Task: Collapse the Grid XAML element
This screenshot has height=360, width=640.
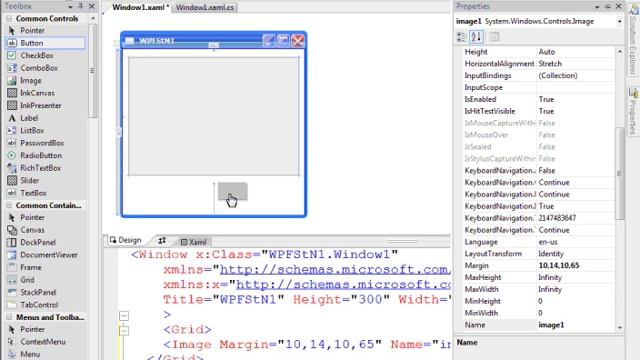Action: point(124,331)
